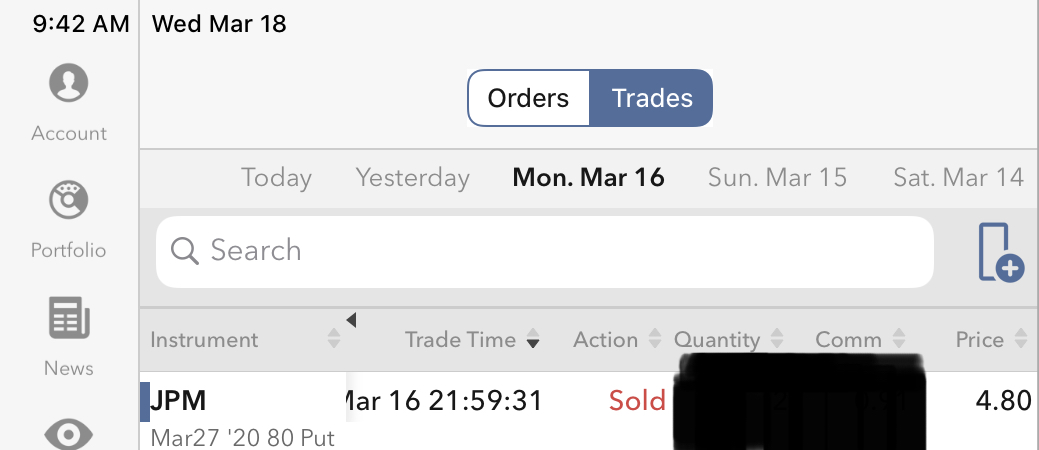Screen dimensions: 1039x450
Task: Select the Sun. Mar 15 tab
Action: click(x=777, y=178)
